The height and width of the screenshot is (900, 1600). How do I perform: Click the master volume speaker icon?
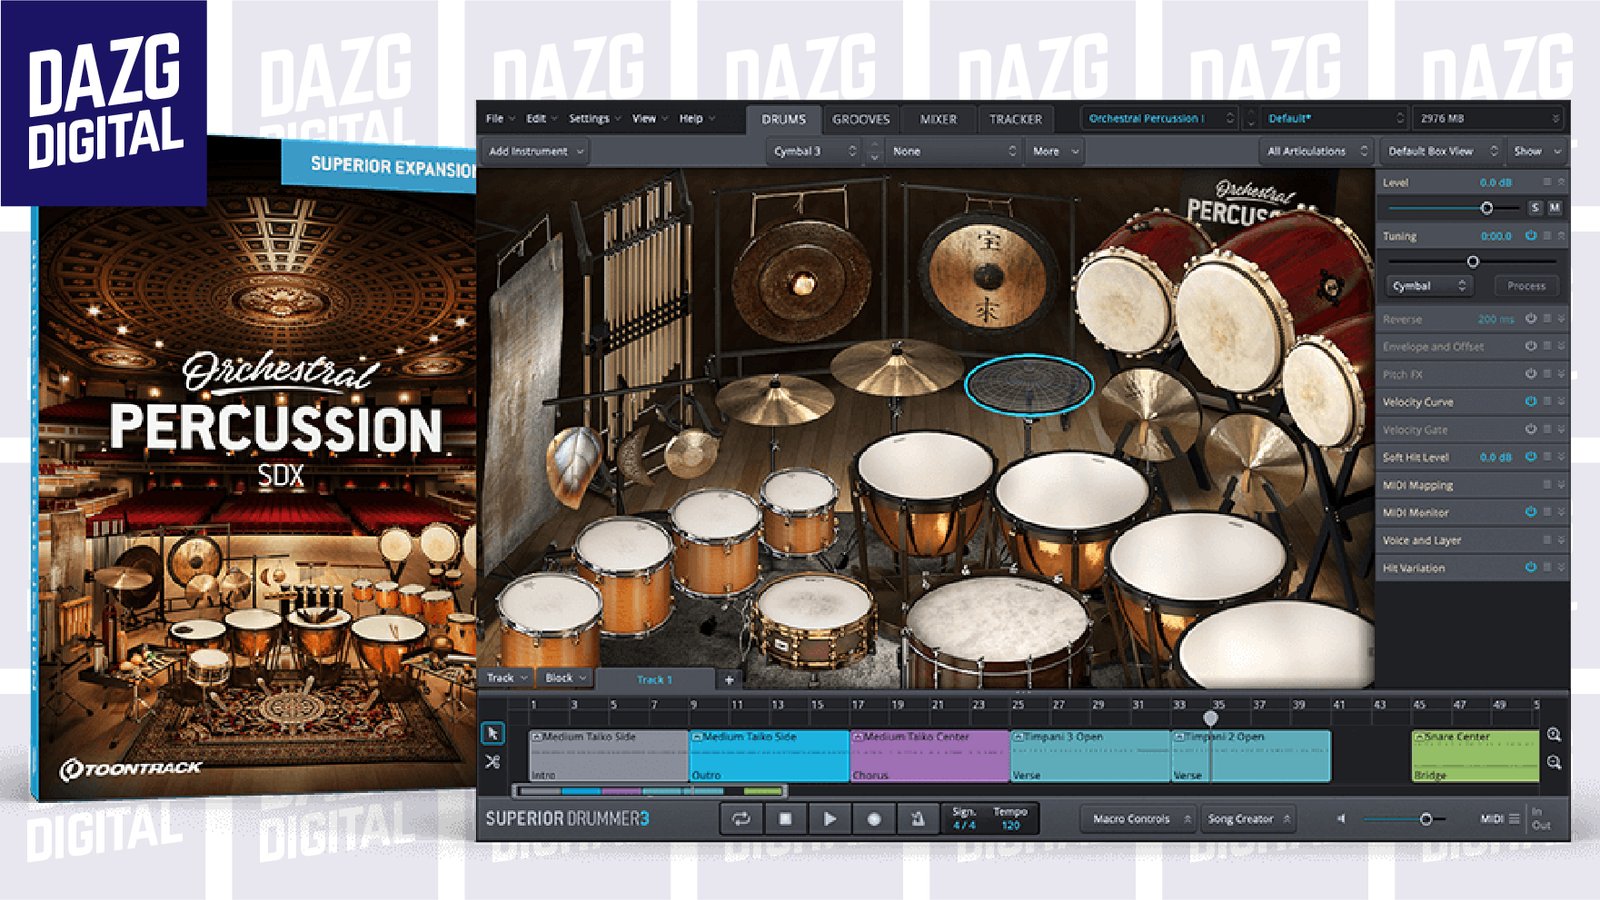tap(1341, 819)
